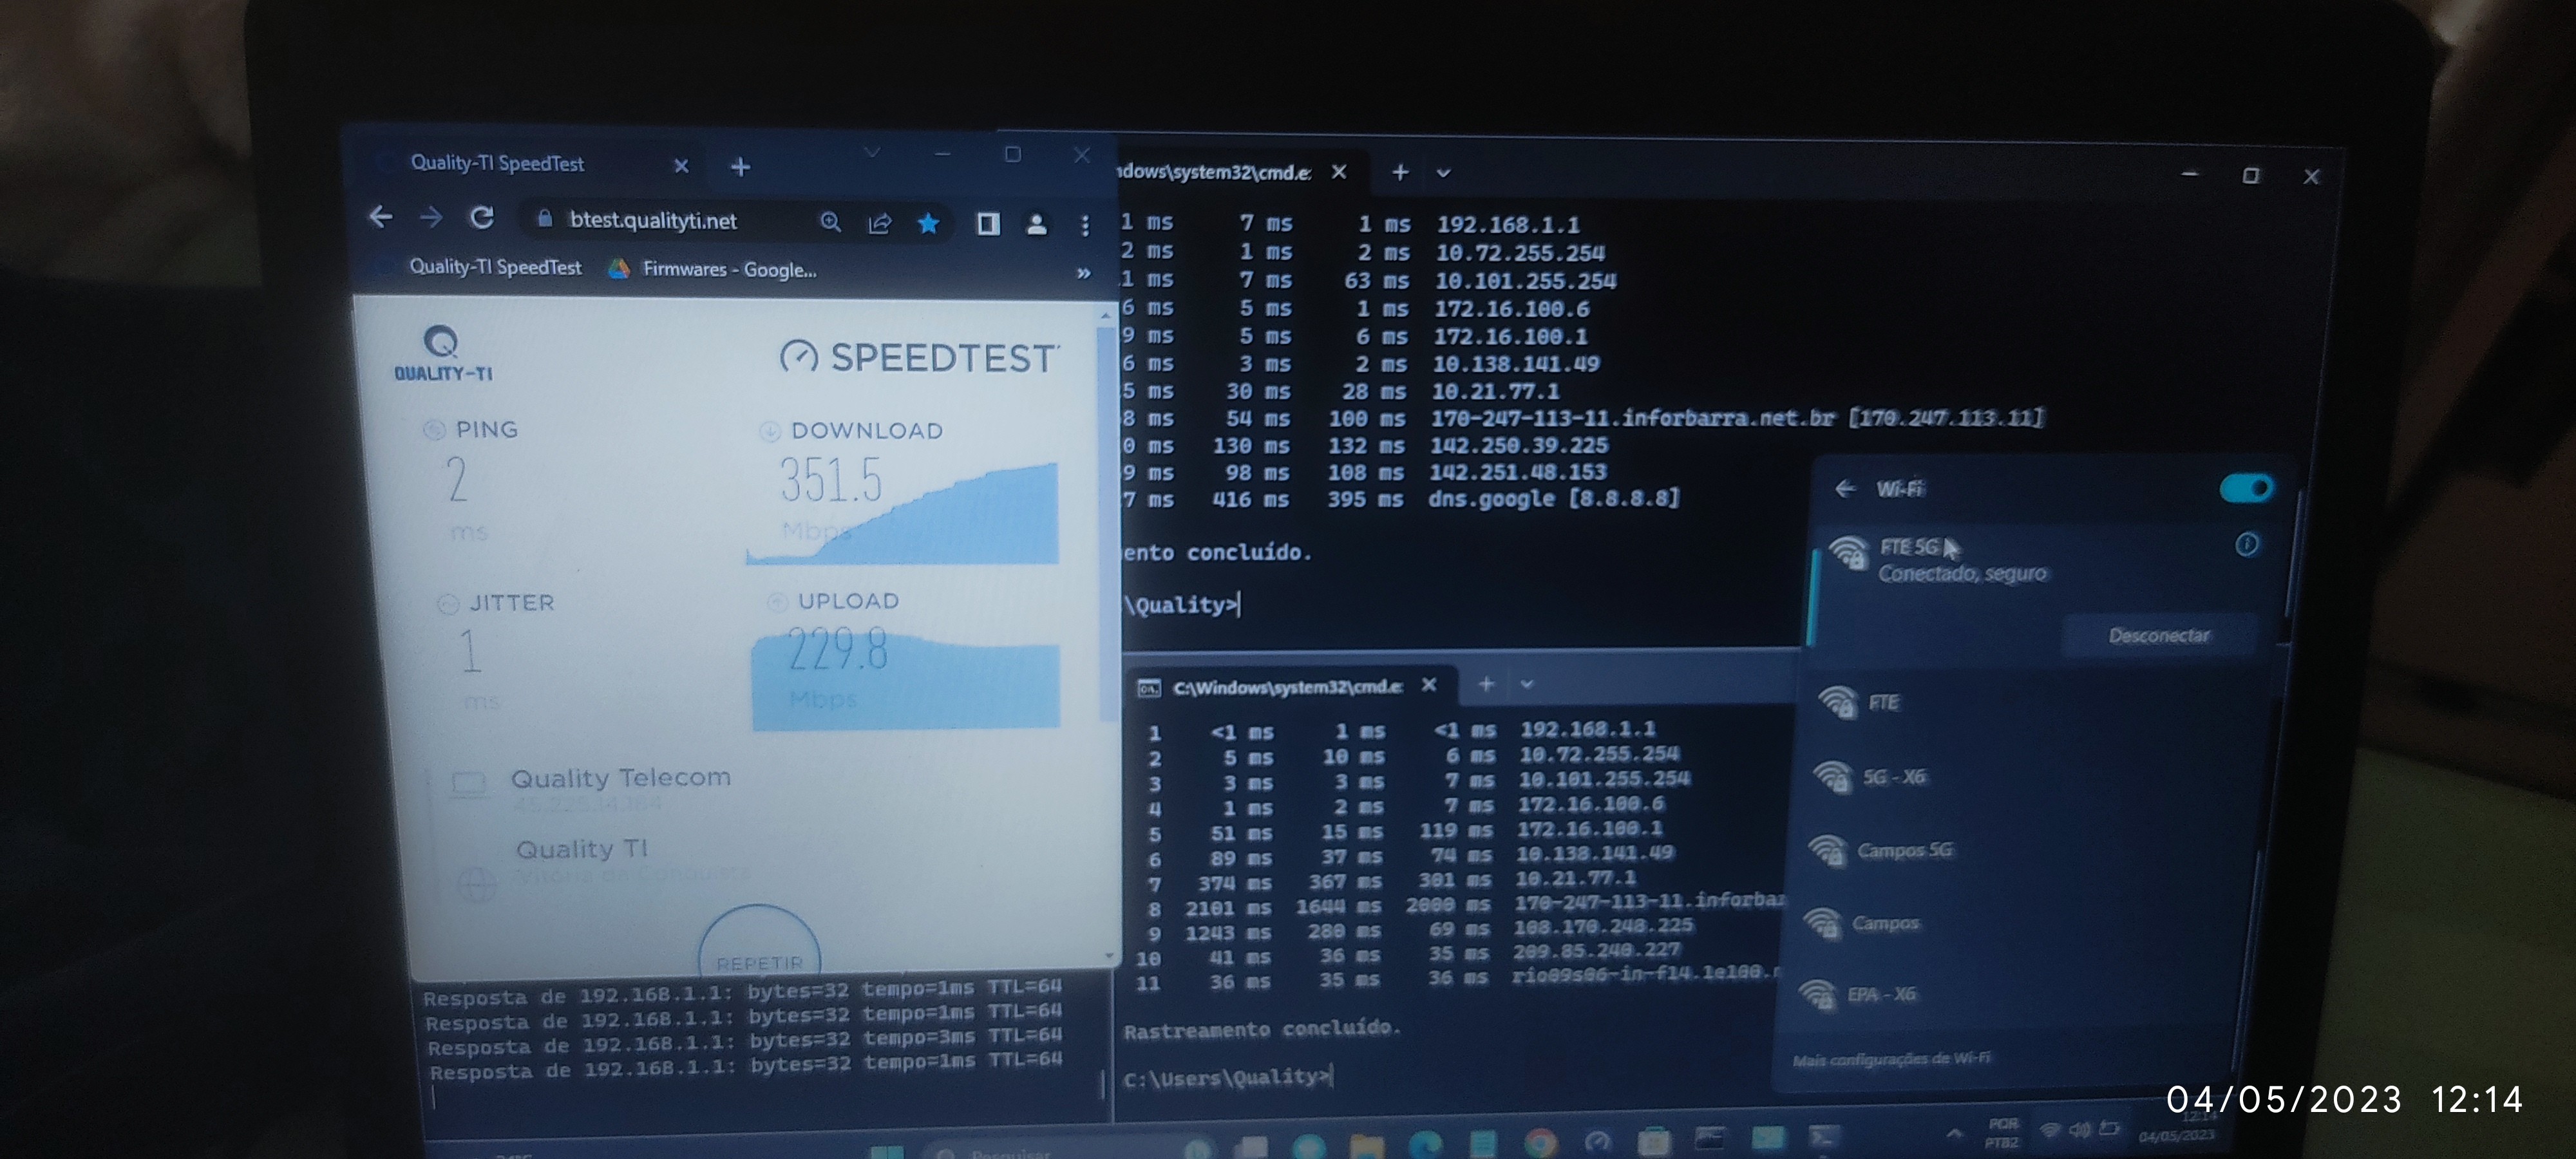Open the browser side panel icon
This screenshot has height=1159, width=2576.
pos(987,224)
